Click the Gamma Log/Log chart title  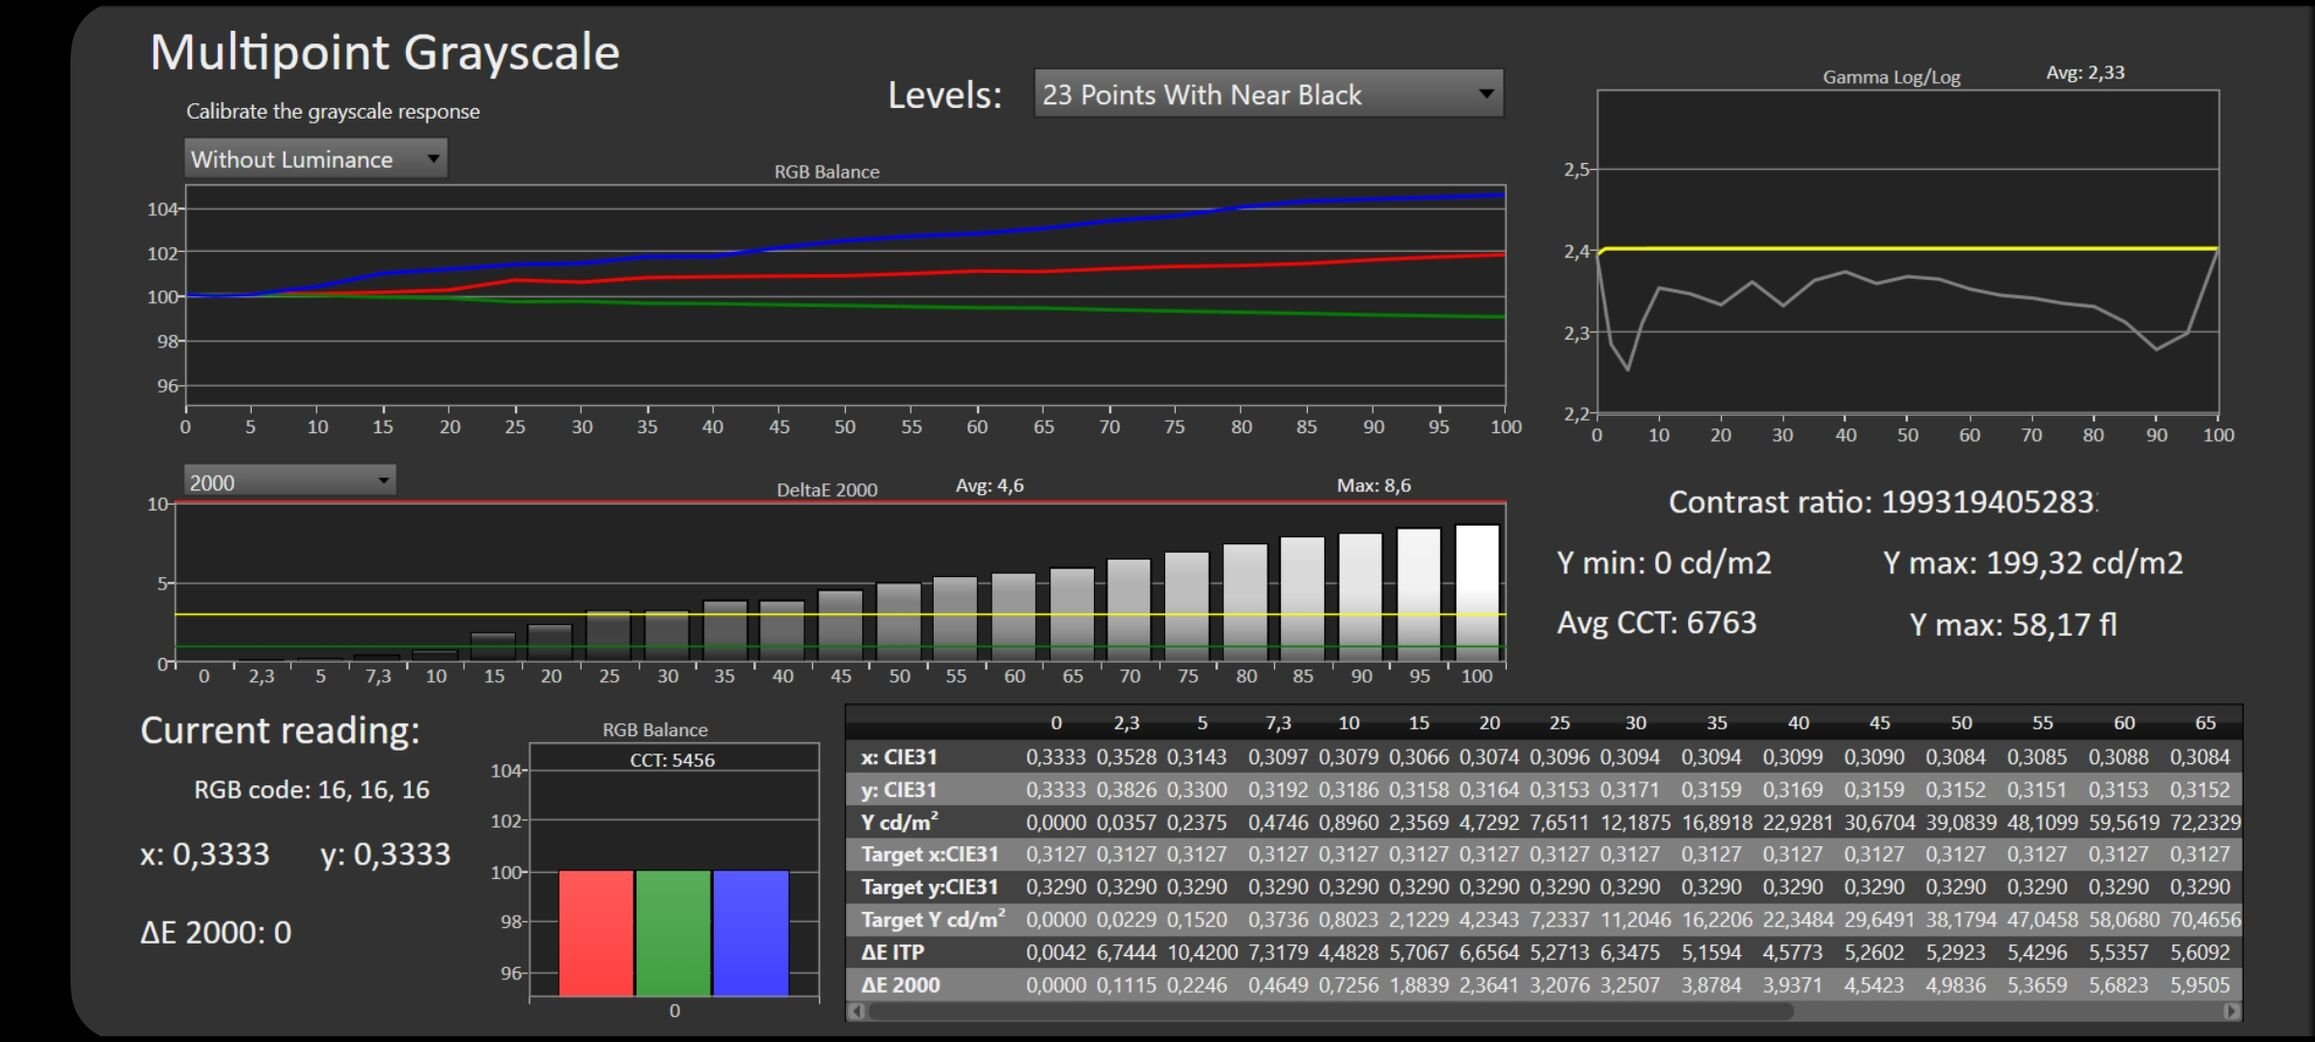pyautogui.click(x=1890, y=77)
